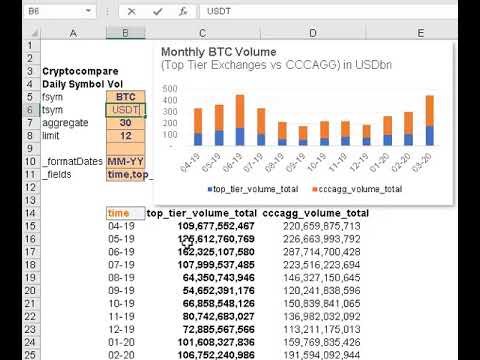
Task: Click the 03-20 chart bar
Action: 430,120
